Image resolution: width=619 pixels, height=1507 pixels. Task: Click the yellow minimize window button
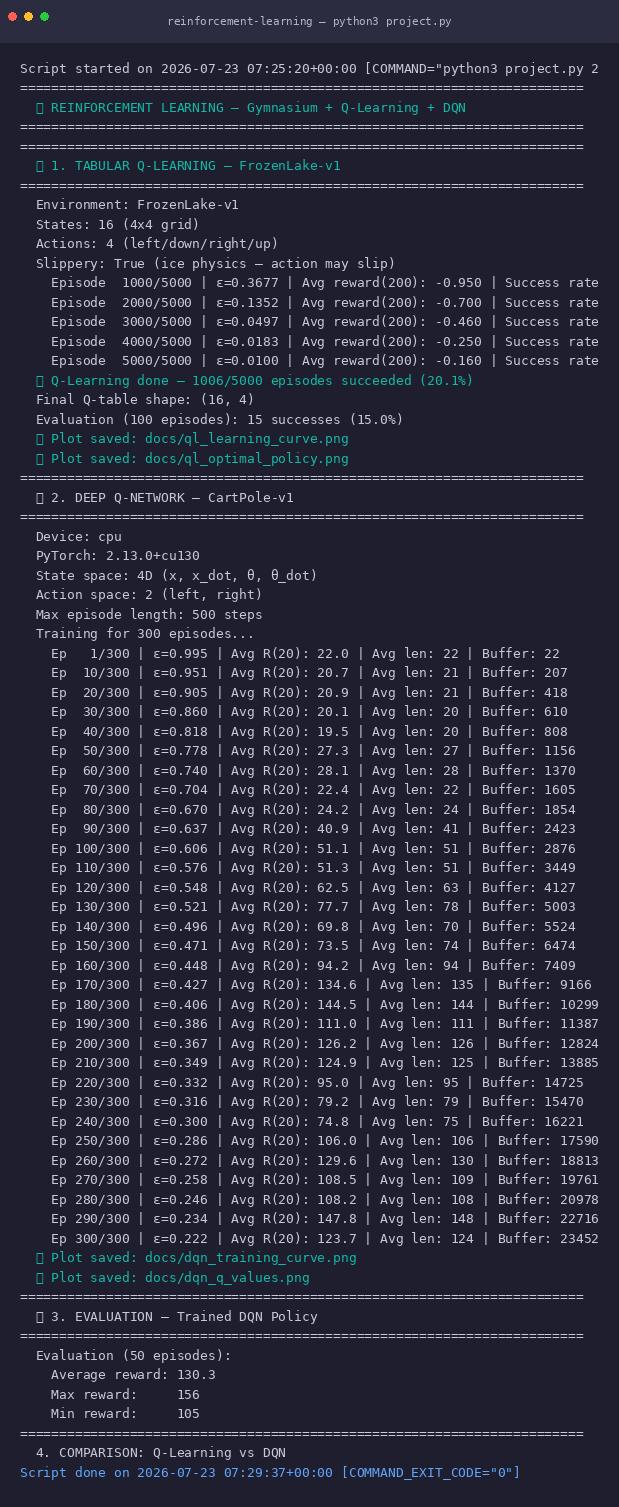[29, 17]
